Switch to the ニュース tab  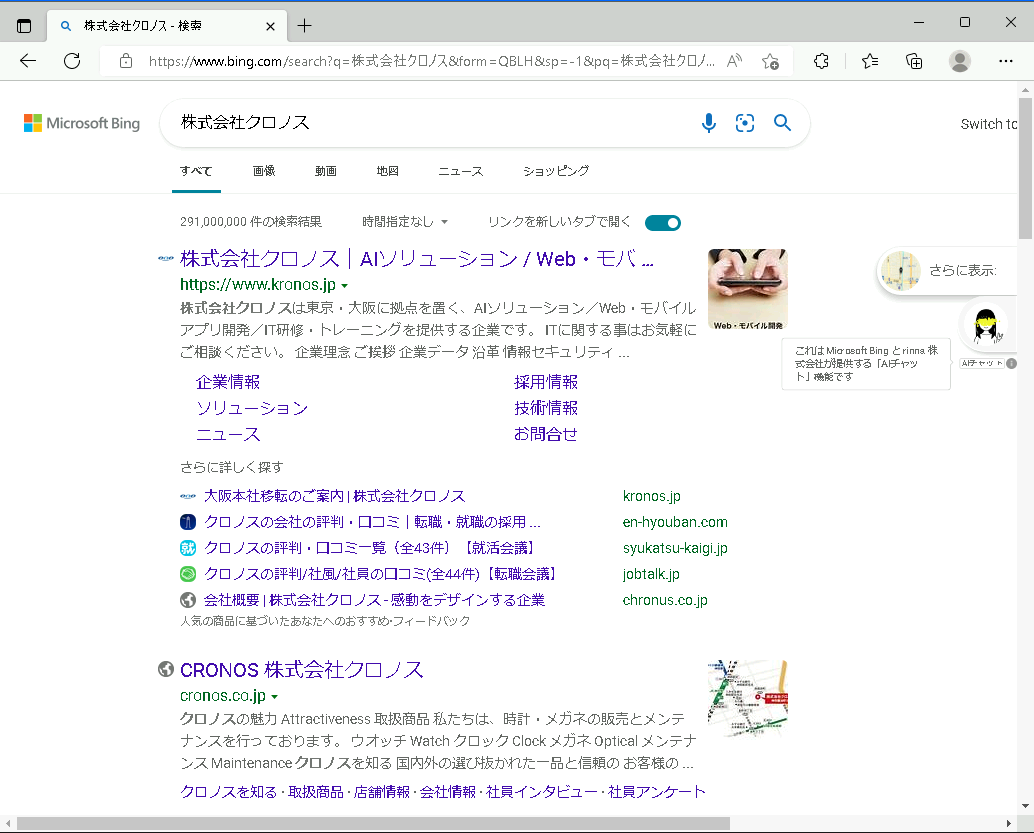pyautogui.click(x=461, y=171)
